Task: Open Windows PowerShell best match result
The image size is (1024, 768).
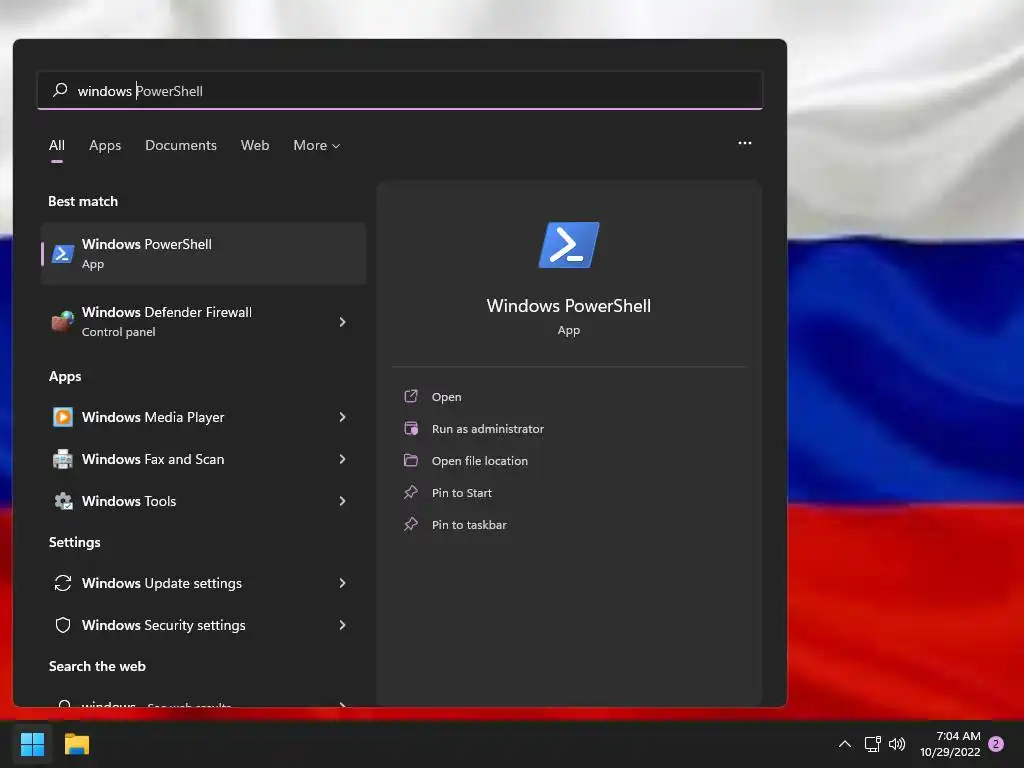Action: tap(203, 253)
